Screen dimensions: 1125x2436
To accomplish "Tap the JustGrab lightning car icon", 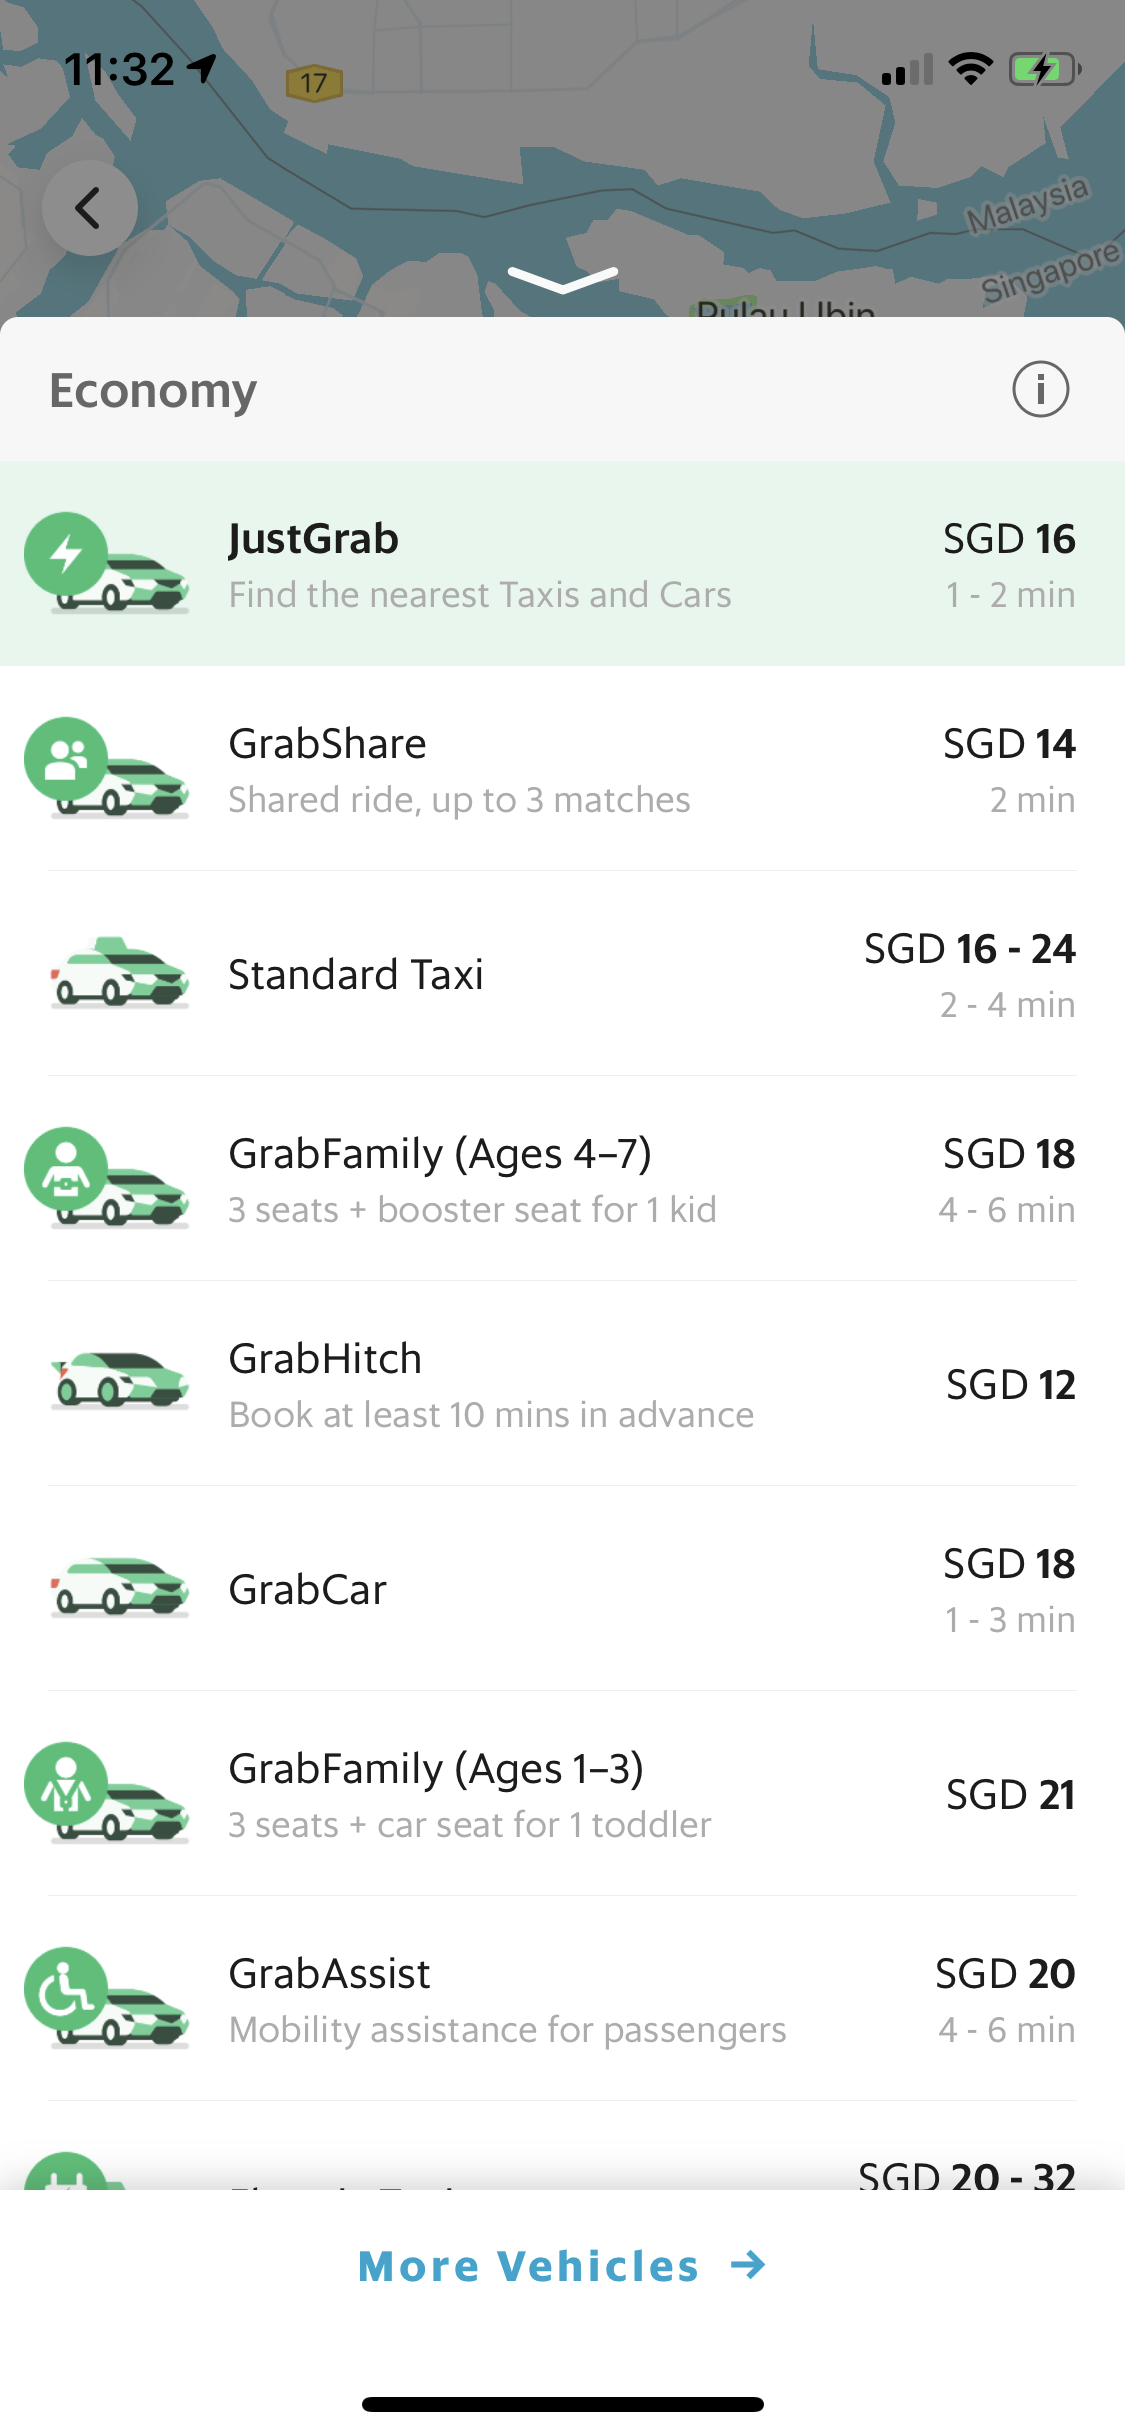I will pyautogui.click(x=107, y=563).
